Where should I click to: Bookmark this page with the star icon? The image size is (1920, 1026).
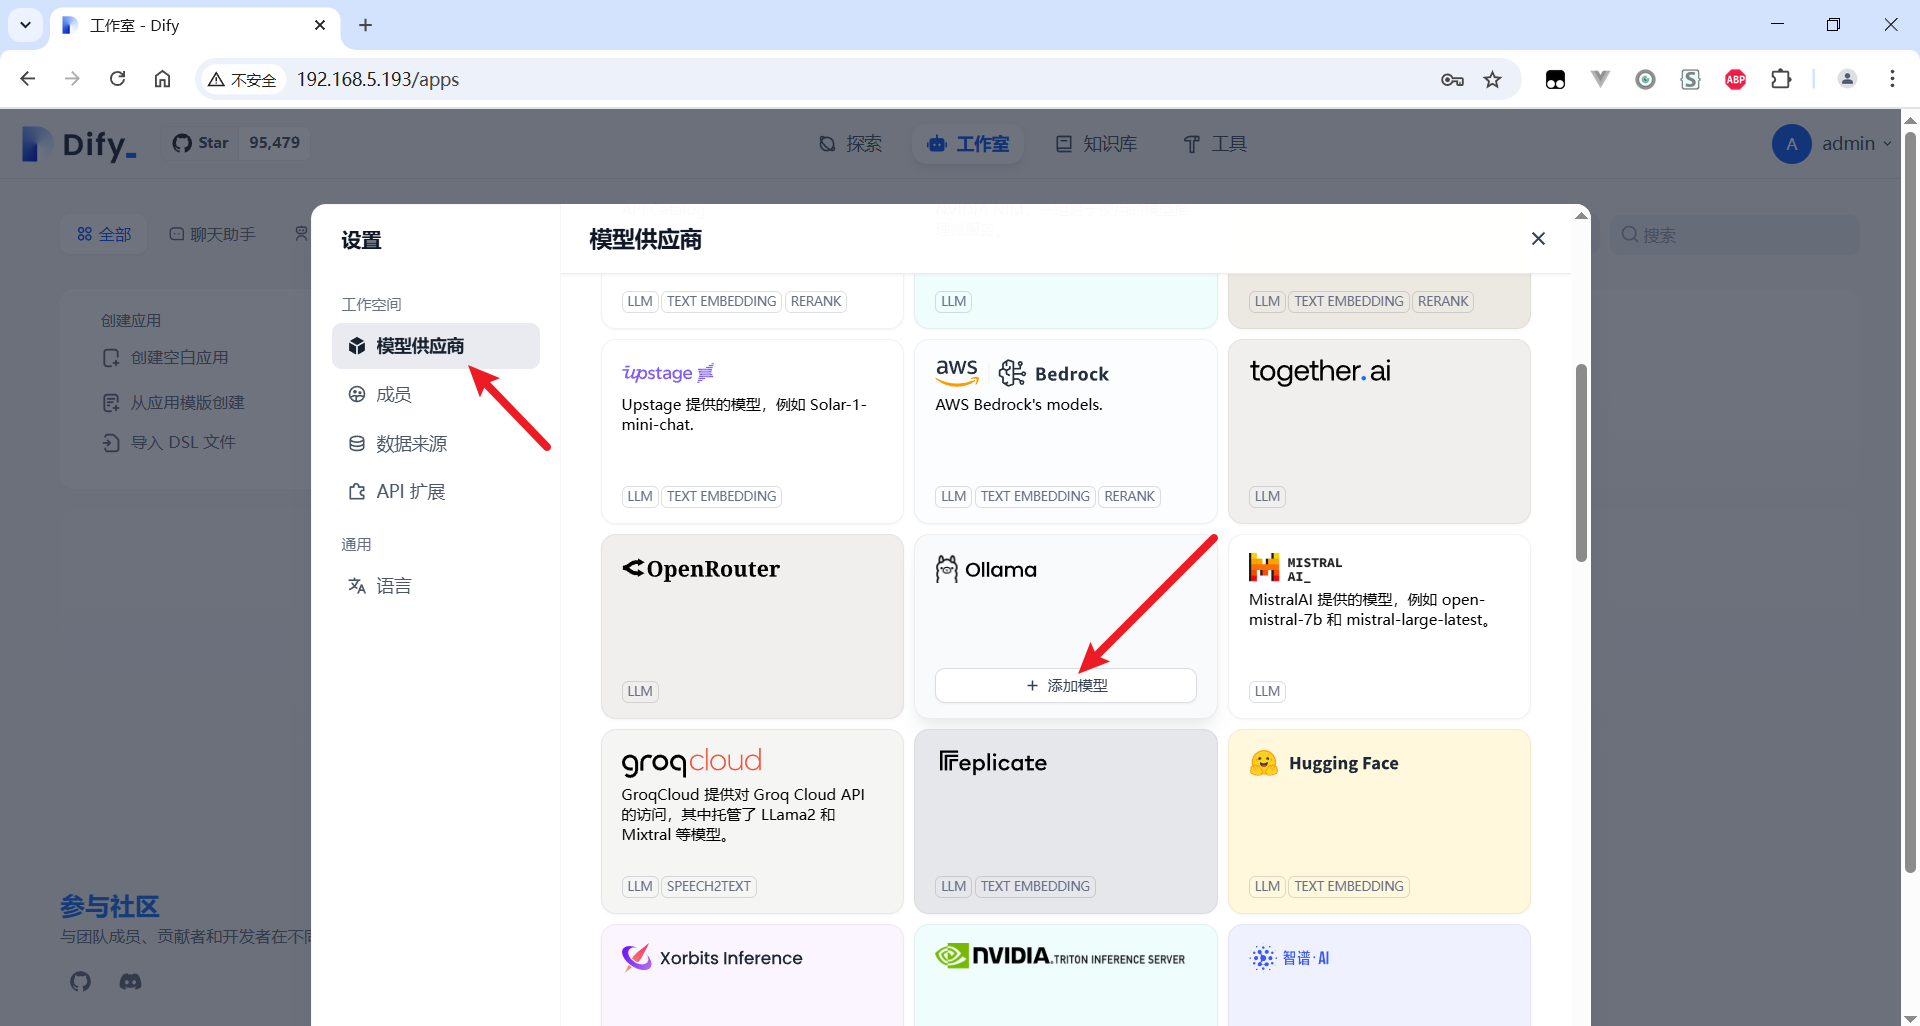pos(1492,79)
